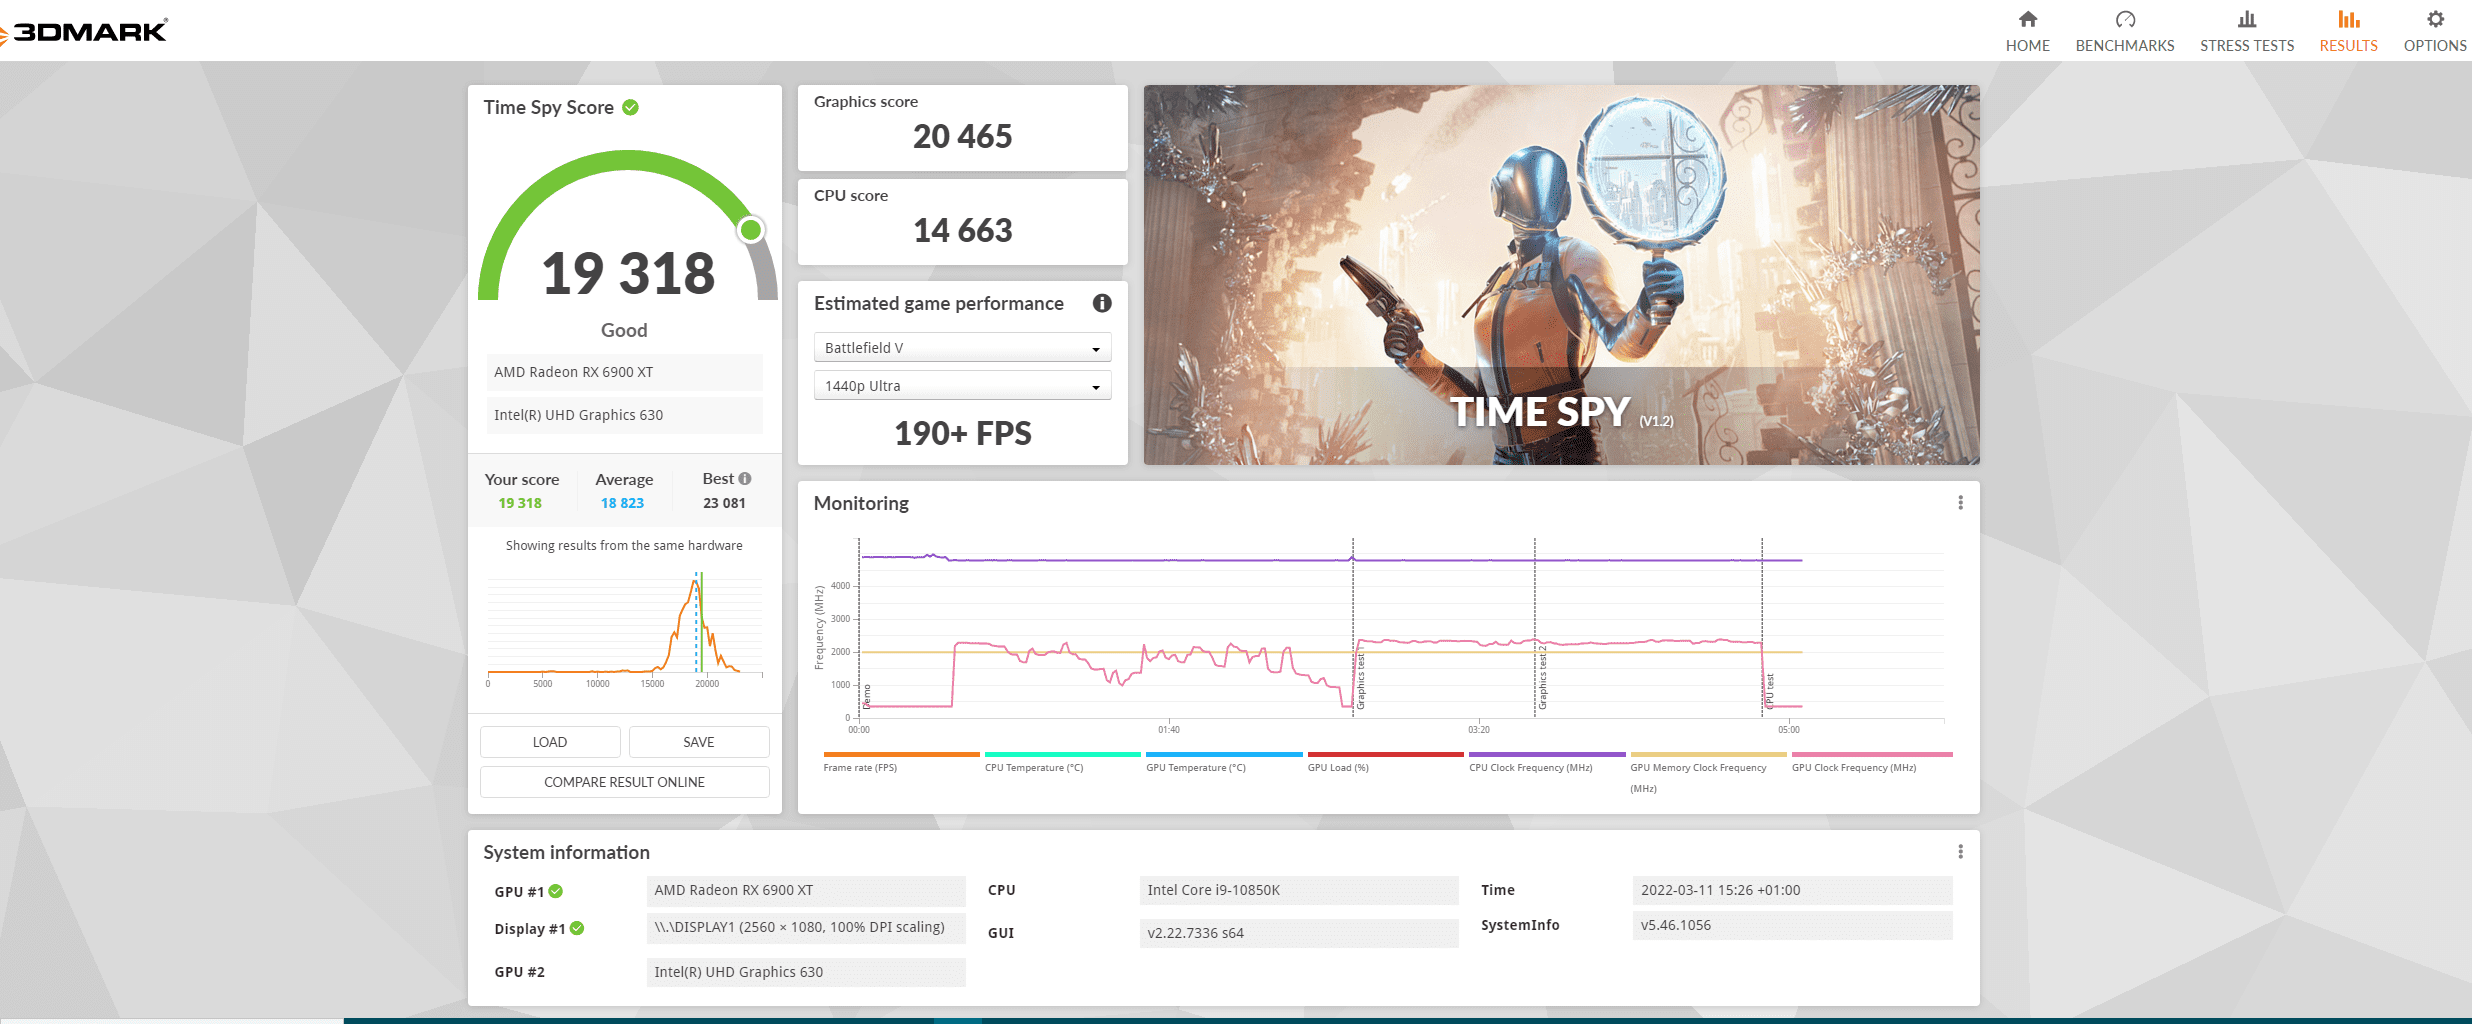Click the Estimated game performance info icon
Image resolution: width=2472 pixels, height=1024 pixels.
coord(1102,303)
